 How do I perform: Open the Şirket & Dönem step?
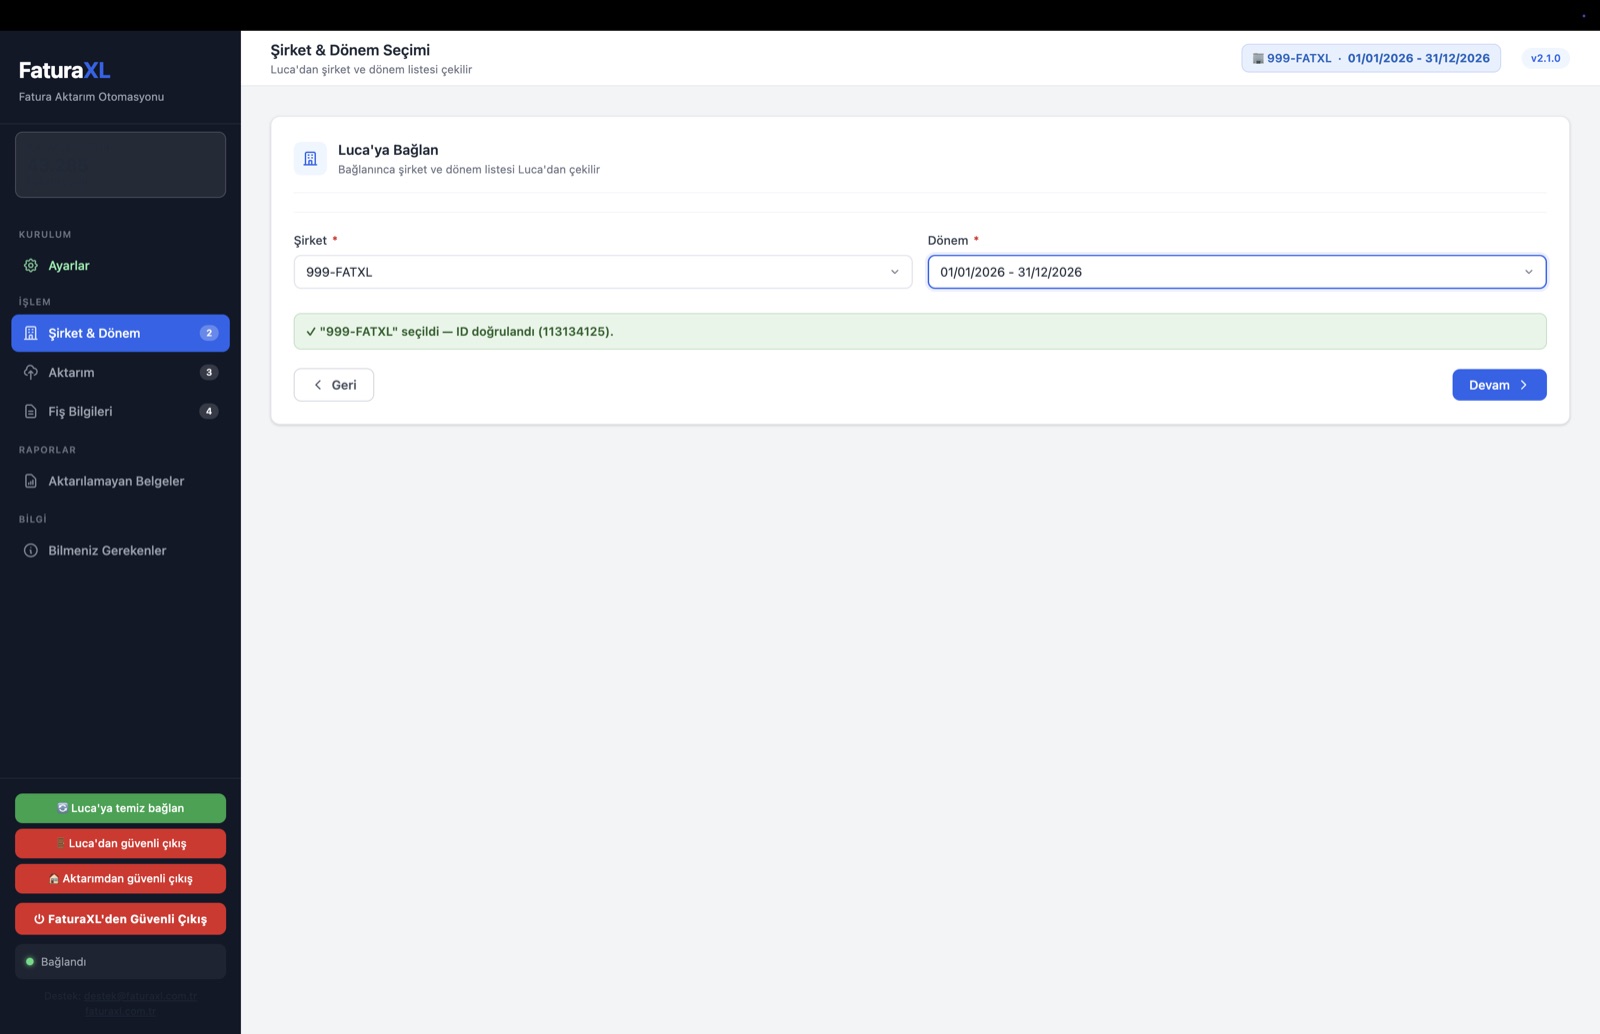click(120, 333)
